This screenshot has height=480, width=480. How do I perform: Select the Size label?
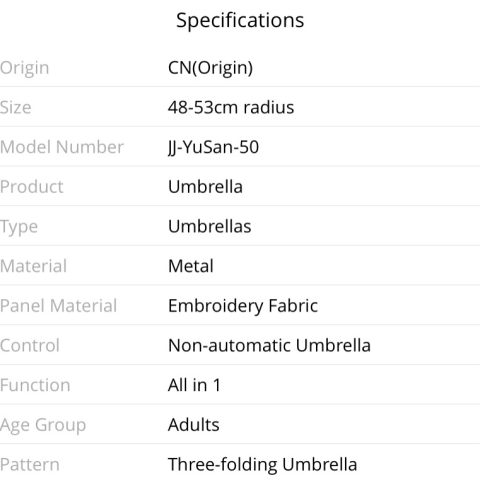click(x=16, y=107)
